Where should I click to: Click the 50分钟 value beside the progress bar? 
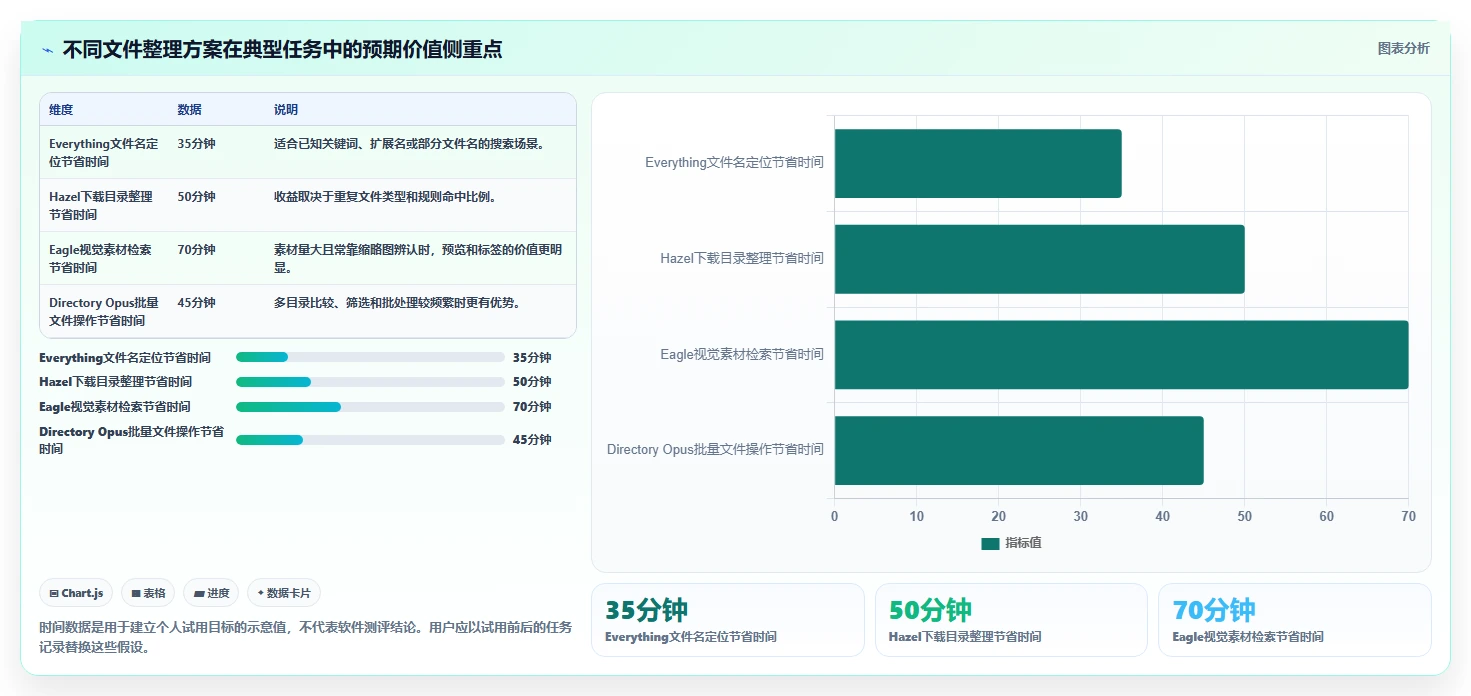point(532,382)
